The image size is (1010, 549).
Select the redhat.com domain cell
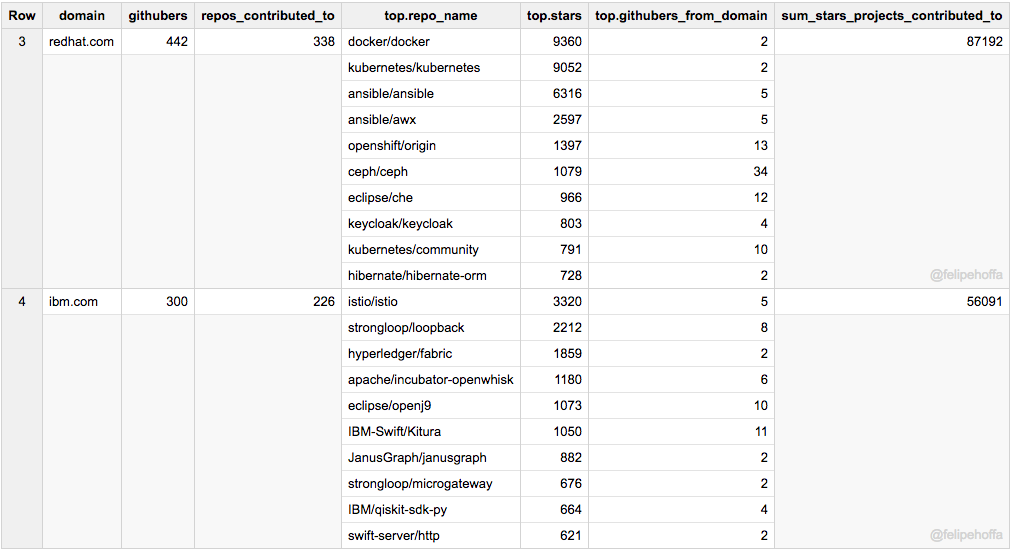pyautogui.click(x=81, y=42)
